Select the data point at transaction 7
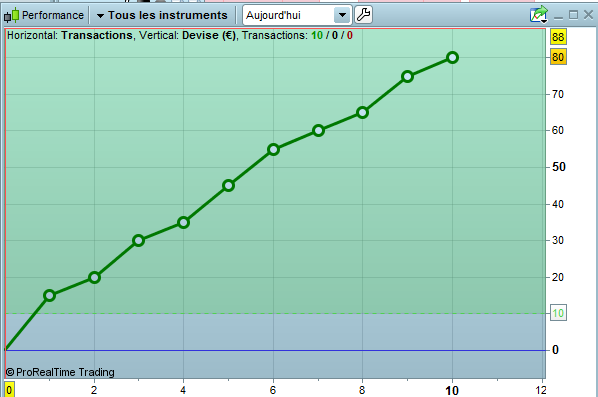598x397 pixels. 318,131
